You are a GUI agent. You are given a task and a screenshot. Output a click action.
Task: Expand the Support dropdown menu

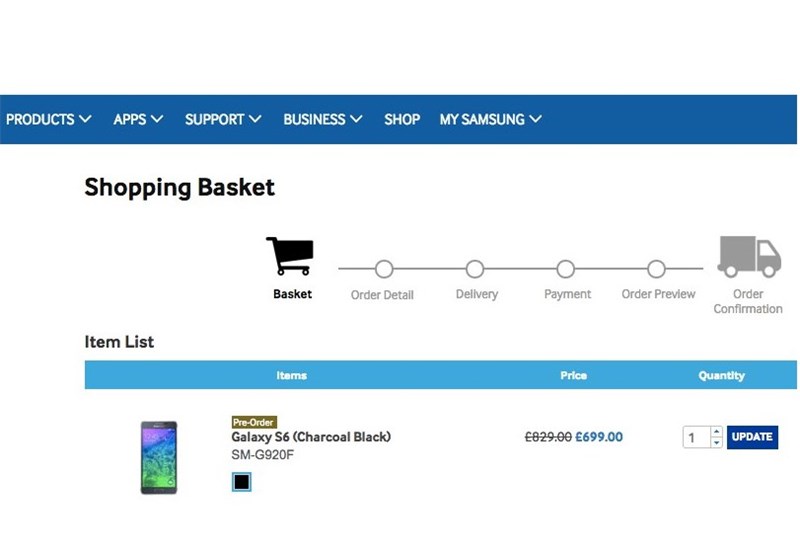[x=223, y=119]
